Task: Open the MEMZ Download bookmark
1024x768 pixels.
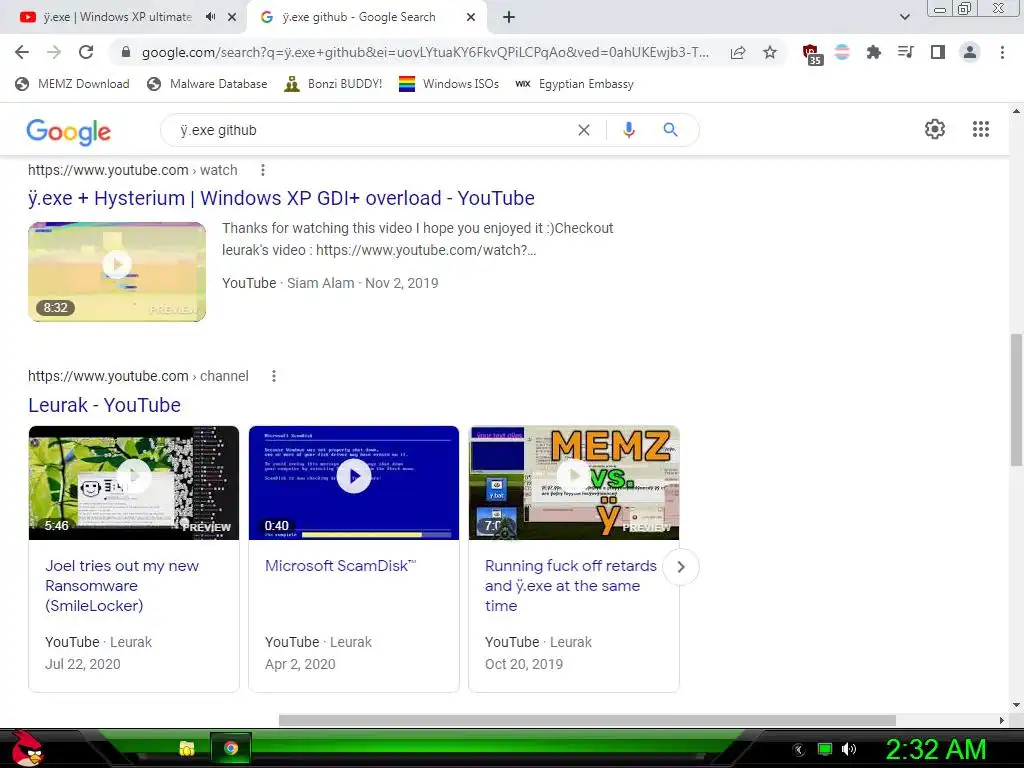Action: (x=72, y=84)
